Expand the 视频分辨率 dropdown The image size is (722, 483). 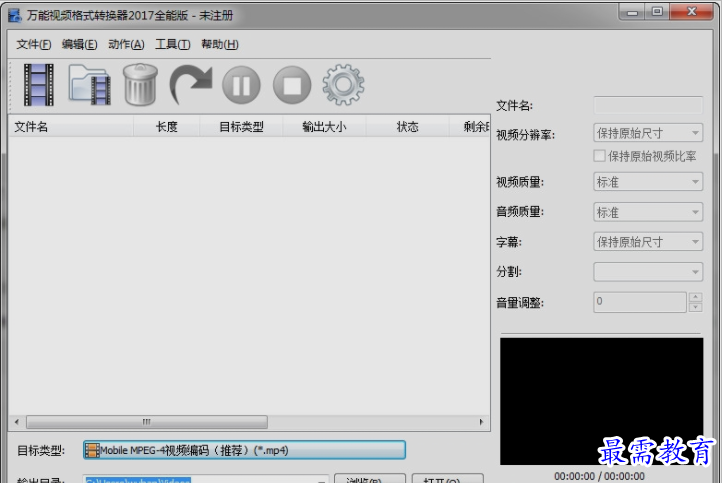click(648, 133)
